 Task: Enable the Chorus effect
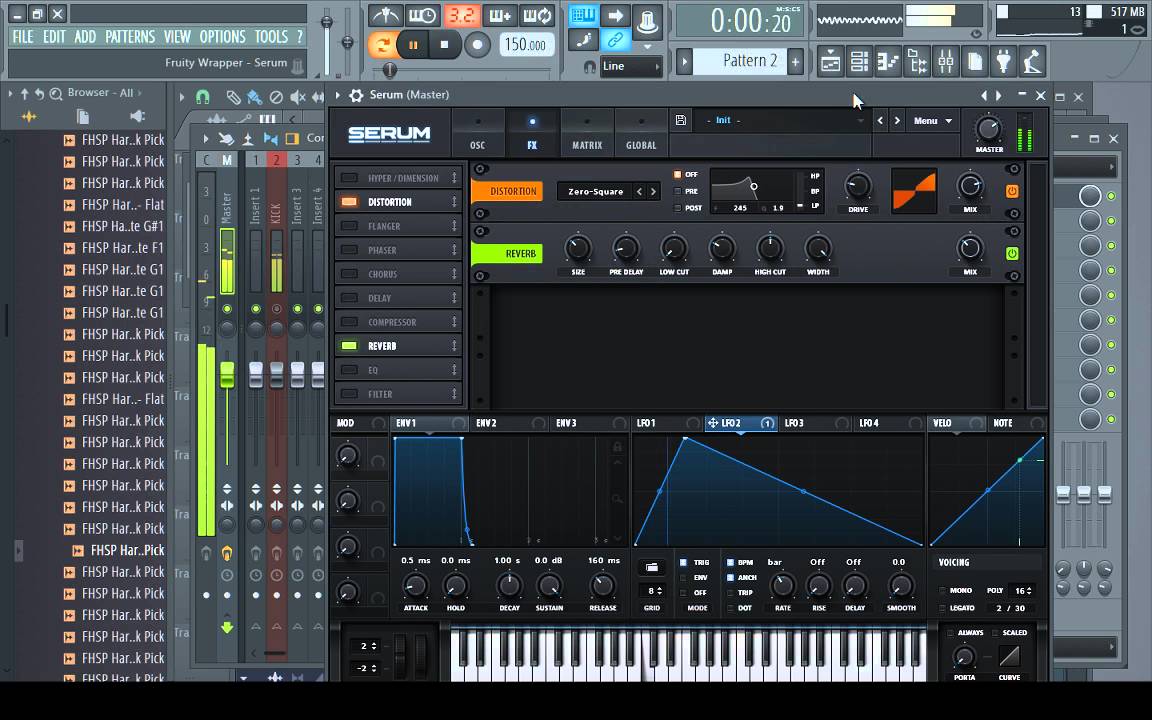pos(350,273)
